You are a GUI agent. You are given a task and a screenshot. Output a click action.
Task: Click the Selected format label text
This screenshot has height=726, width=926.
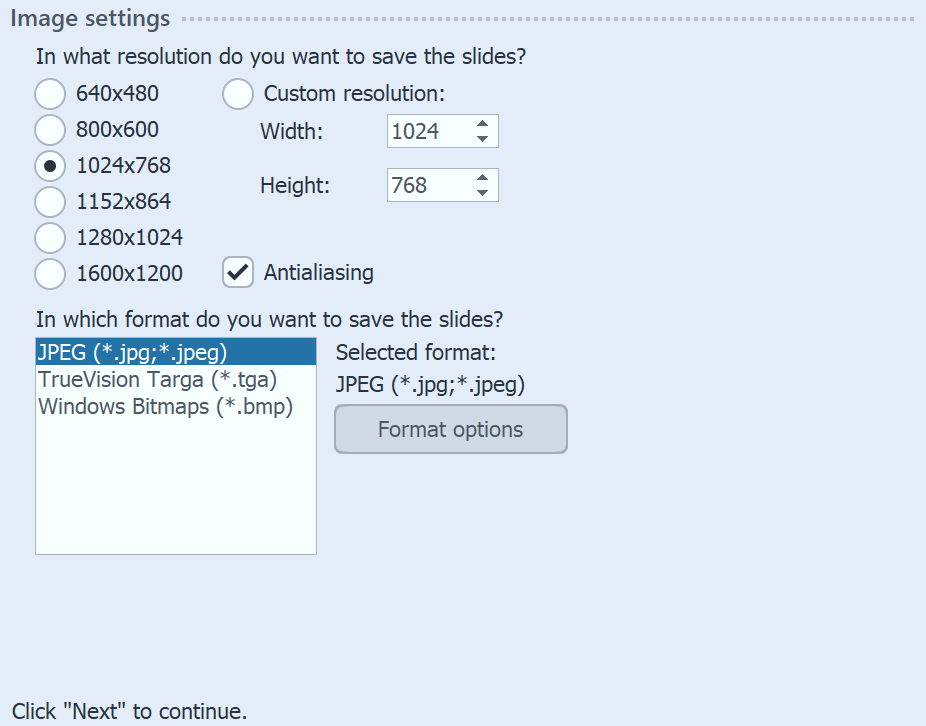[x=416, y=352]
